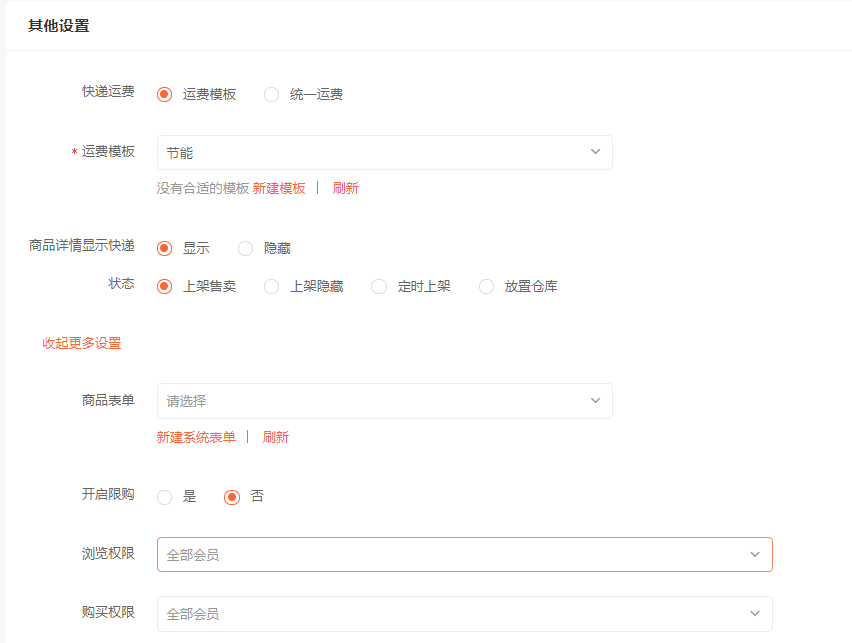Enable 开启限购 by selecting 是
The image size is (852, 643).
[165, 497]
